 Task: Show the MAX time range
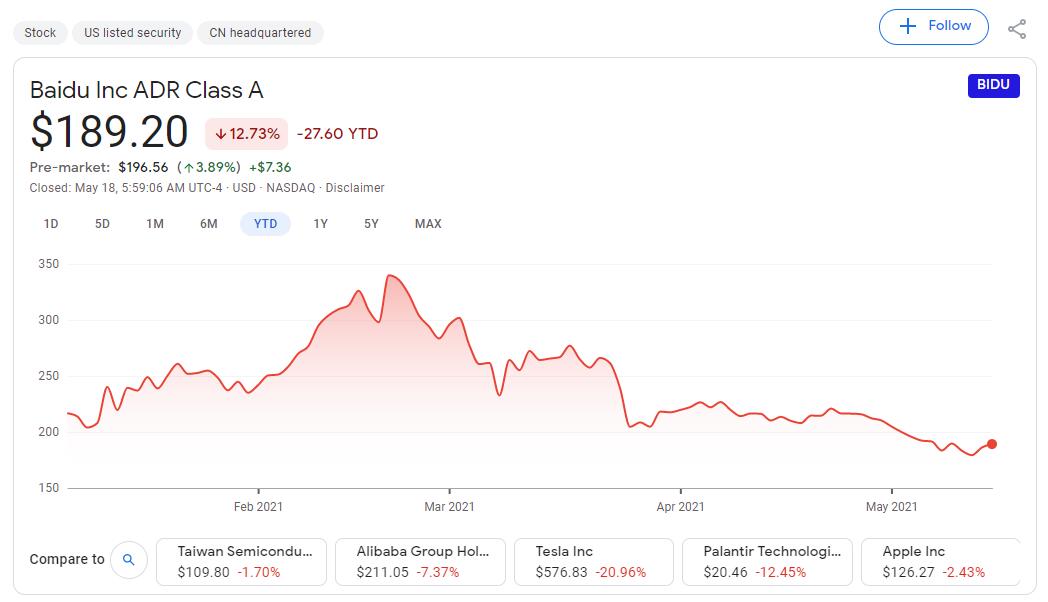coord(428,224)
